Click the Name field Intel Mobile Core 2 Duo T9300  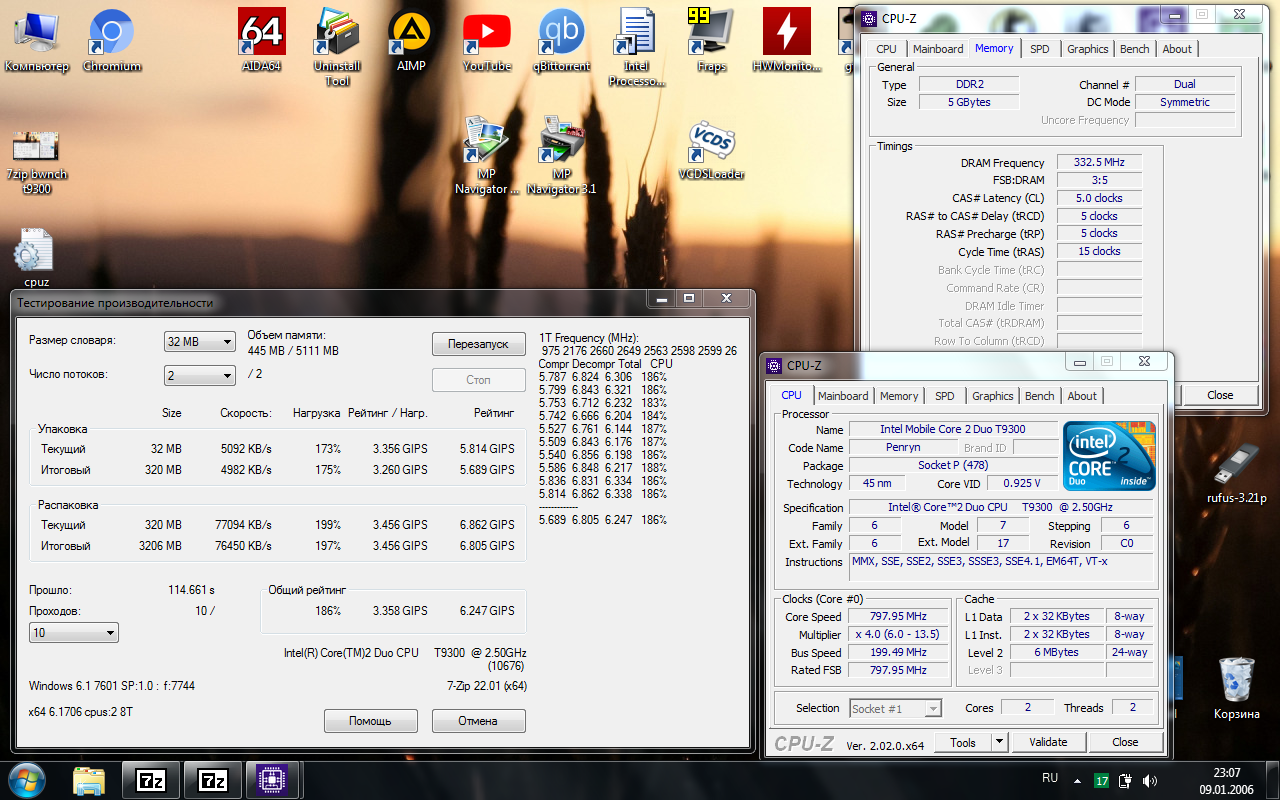pos(952,429)
